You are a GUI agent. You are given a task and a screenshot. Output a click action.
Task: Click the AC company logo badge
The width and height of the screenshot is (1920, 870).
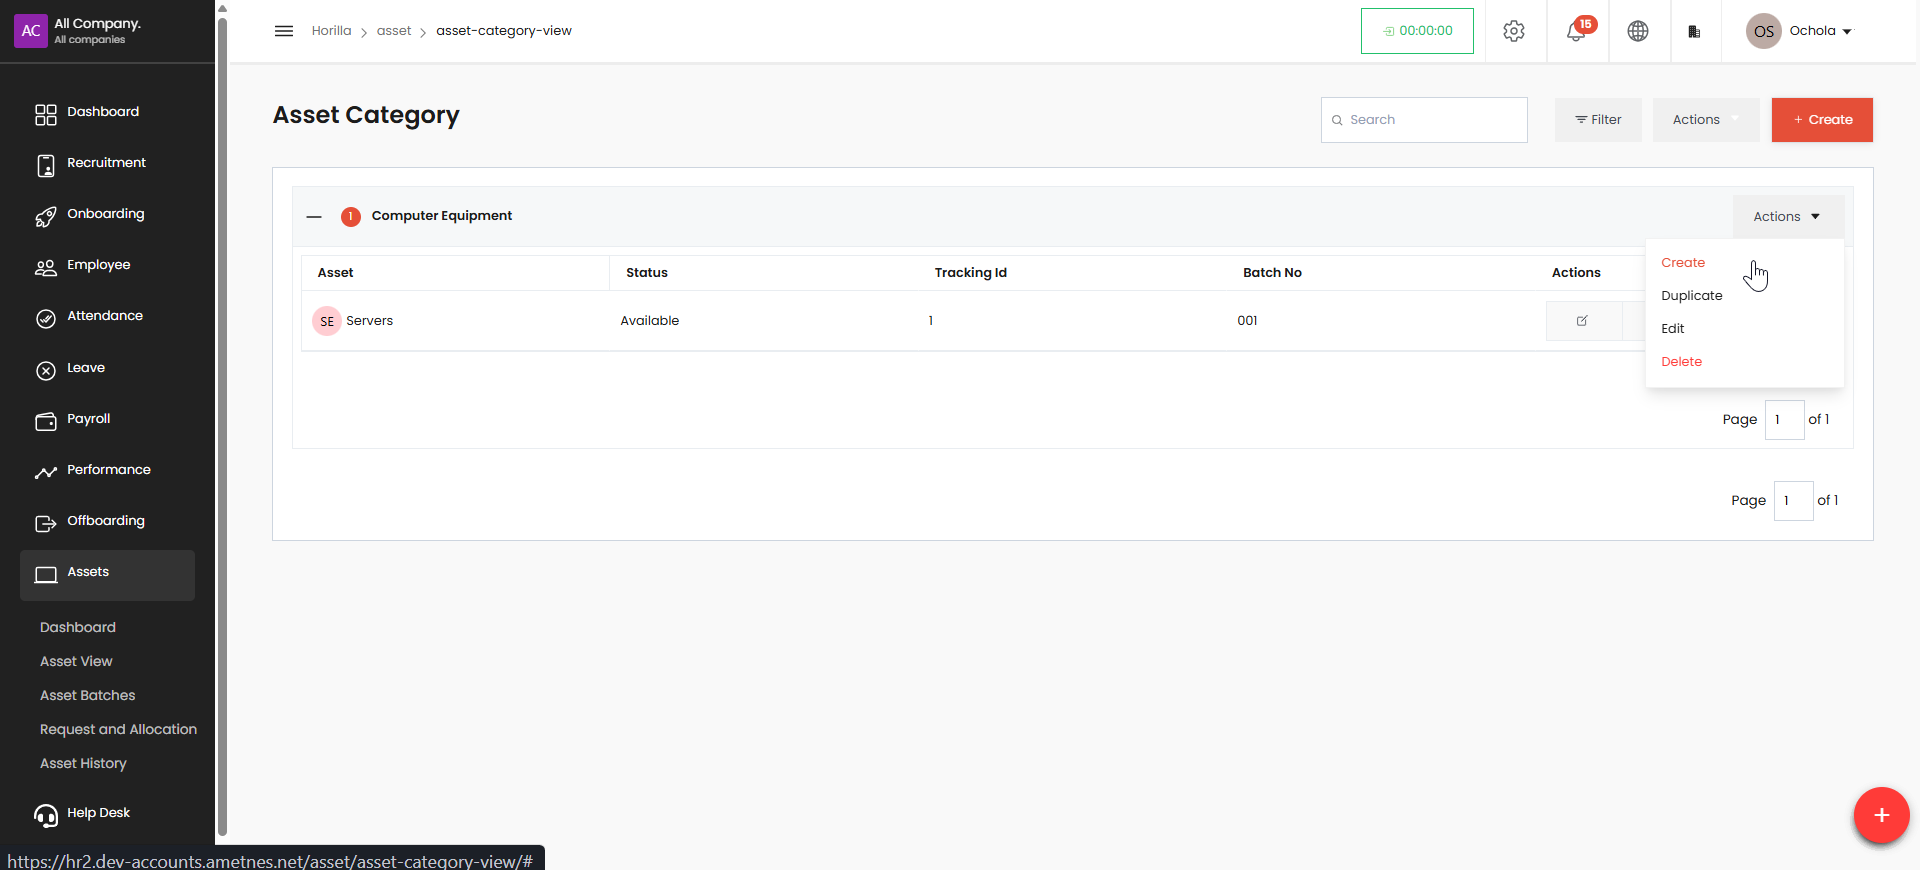pos(31,31)
